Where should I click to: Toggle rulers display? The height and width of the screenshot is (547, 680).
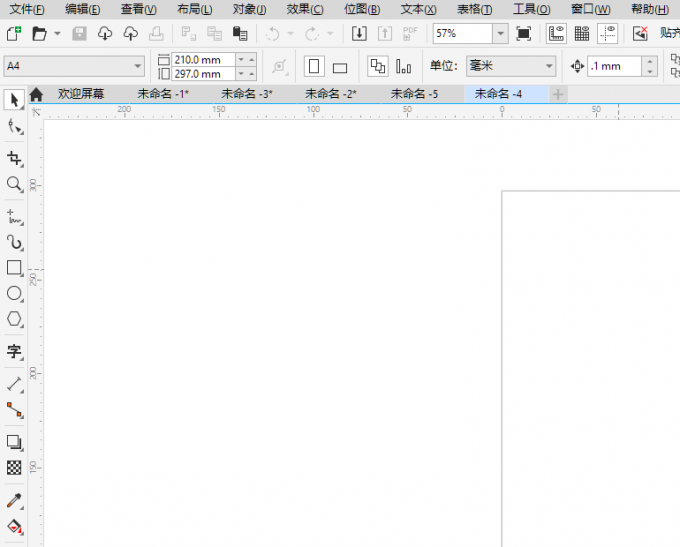click(556, 33)
